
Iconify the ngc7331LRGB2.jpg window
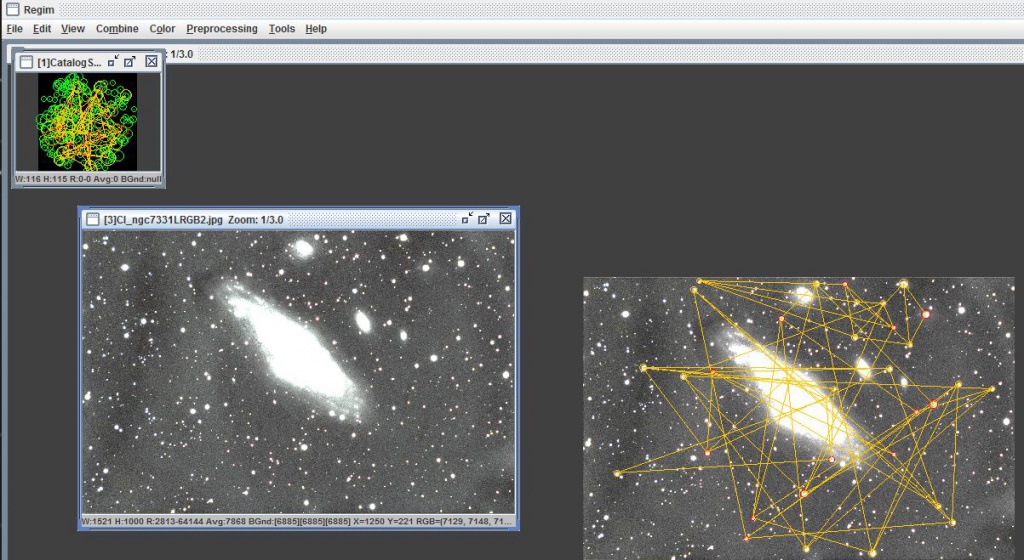[x=467, y=219]
